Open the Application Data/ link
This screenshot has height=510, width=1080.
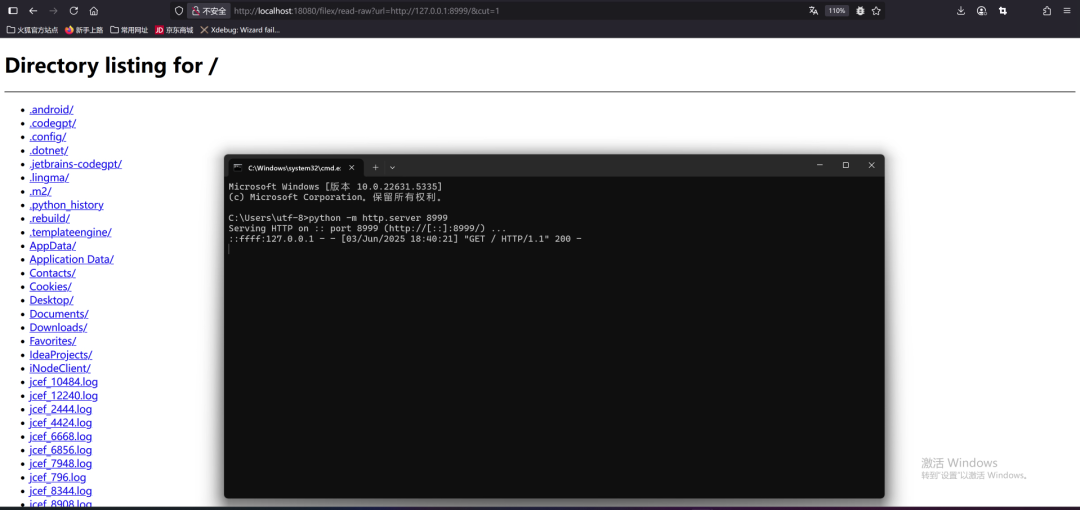pos(71,259)
